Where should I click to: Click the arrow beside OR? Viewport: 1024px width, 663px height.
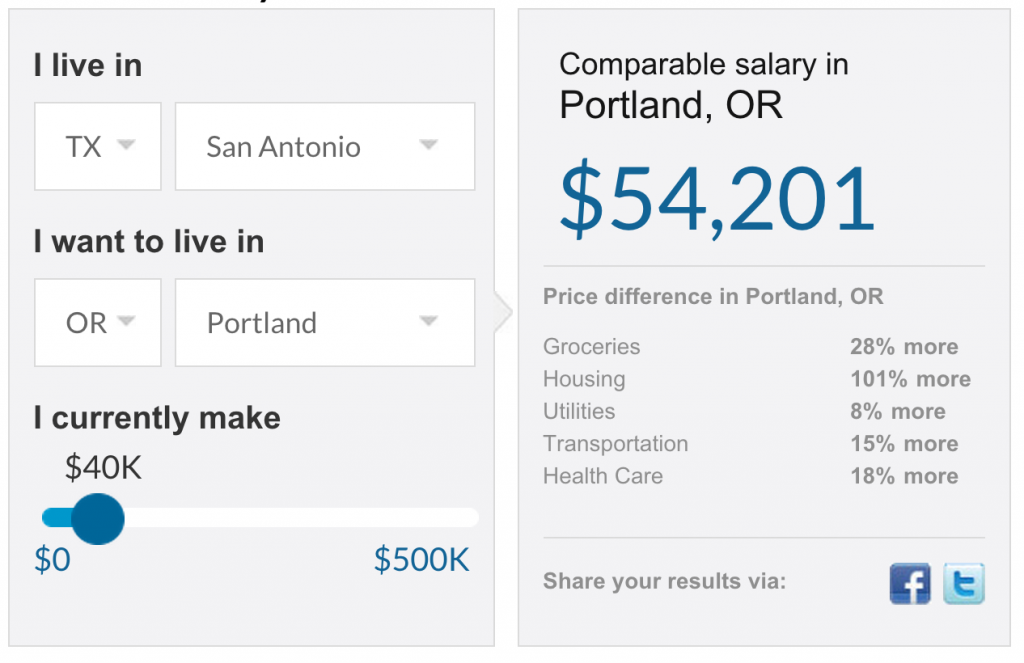(126, 321)
